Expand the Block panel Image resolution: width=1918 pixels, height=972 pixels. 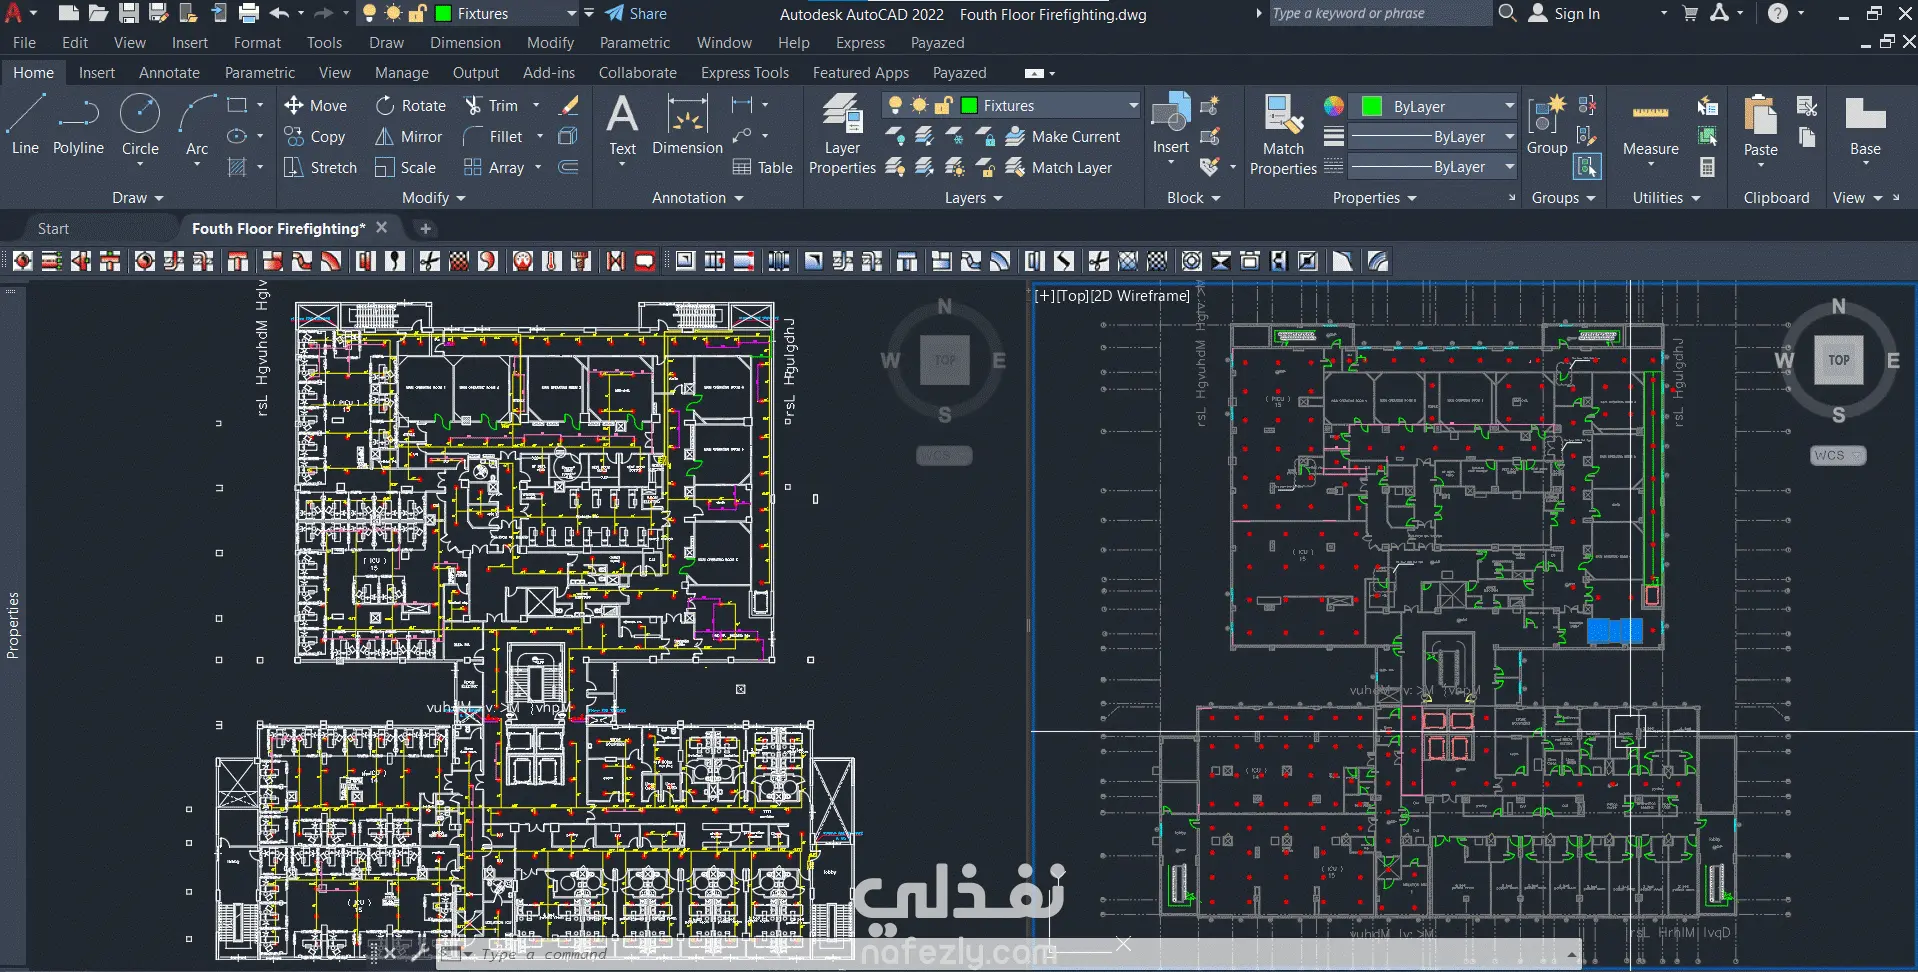click(x=1194, y=198)
